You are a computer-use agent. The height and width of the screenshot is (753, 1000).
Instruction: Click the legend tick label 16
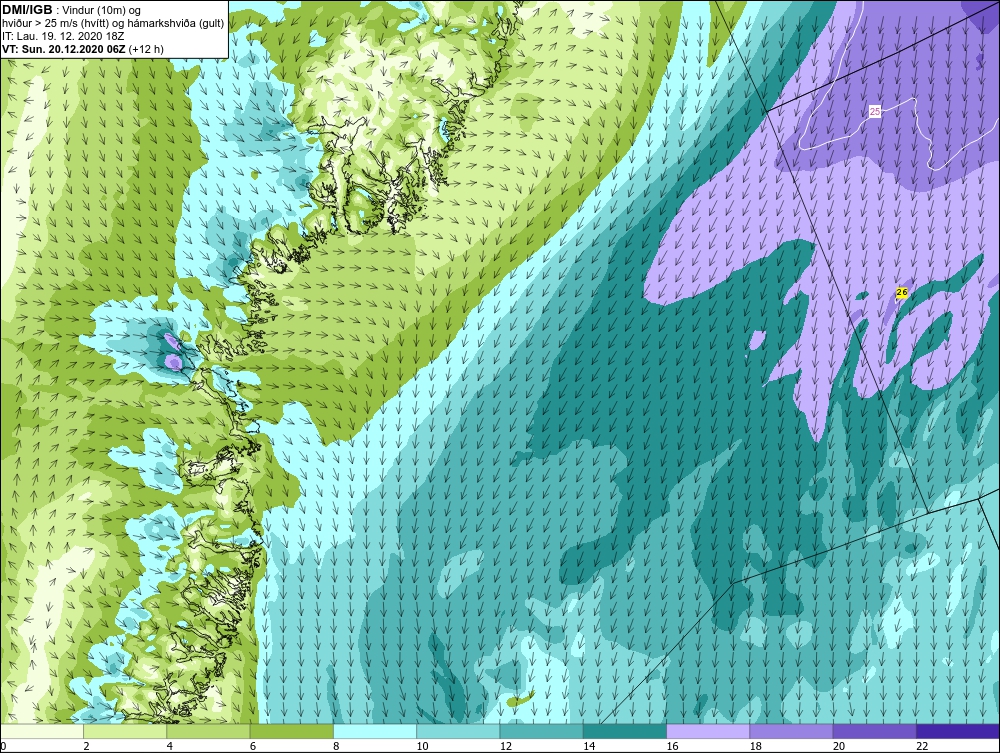[x=672, y=747]
